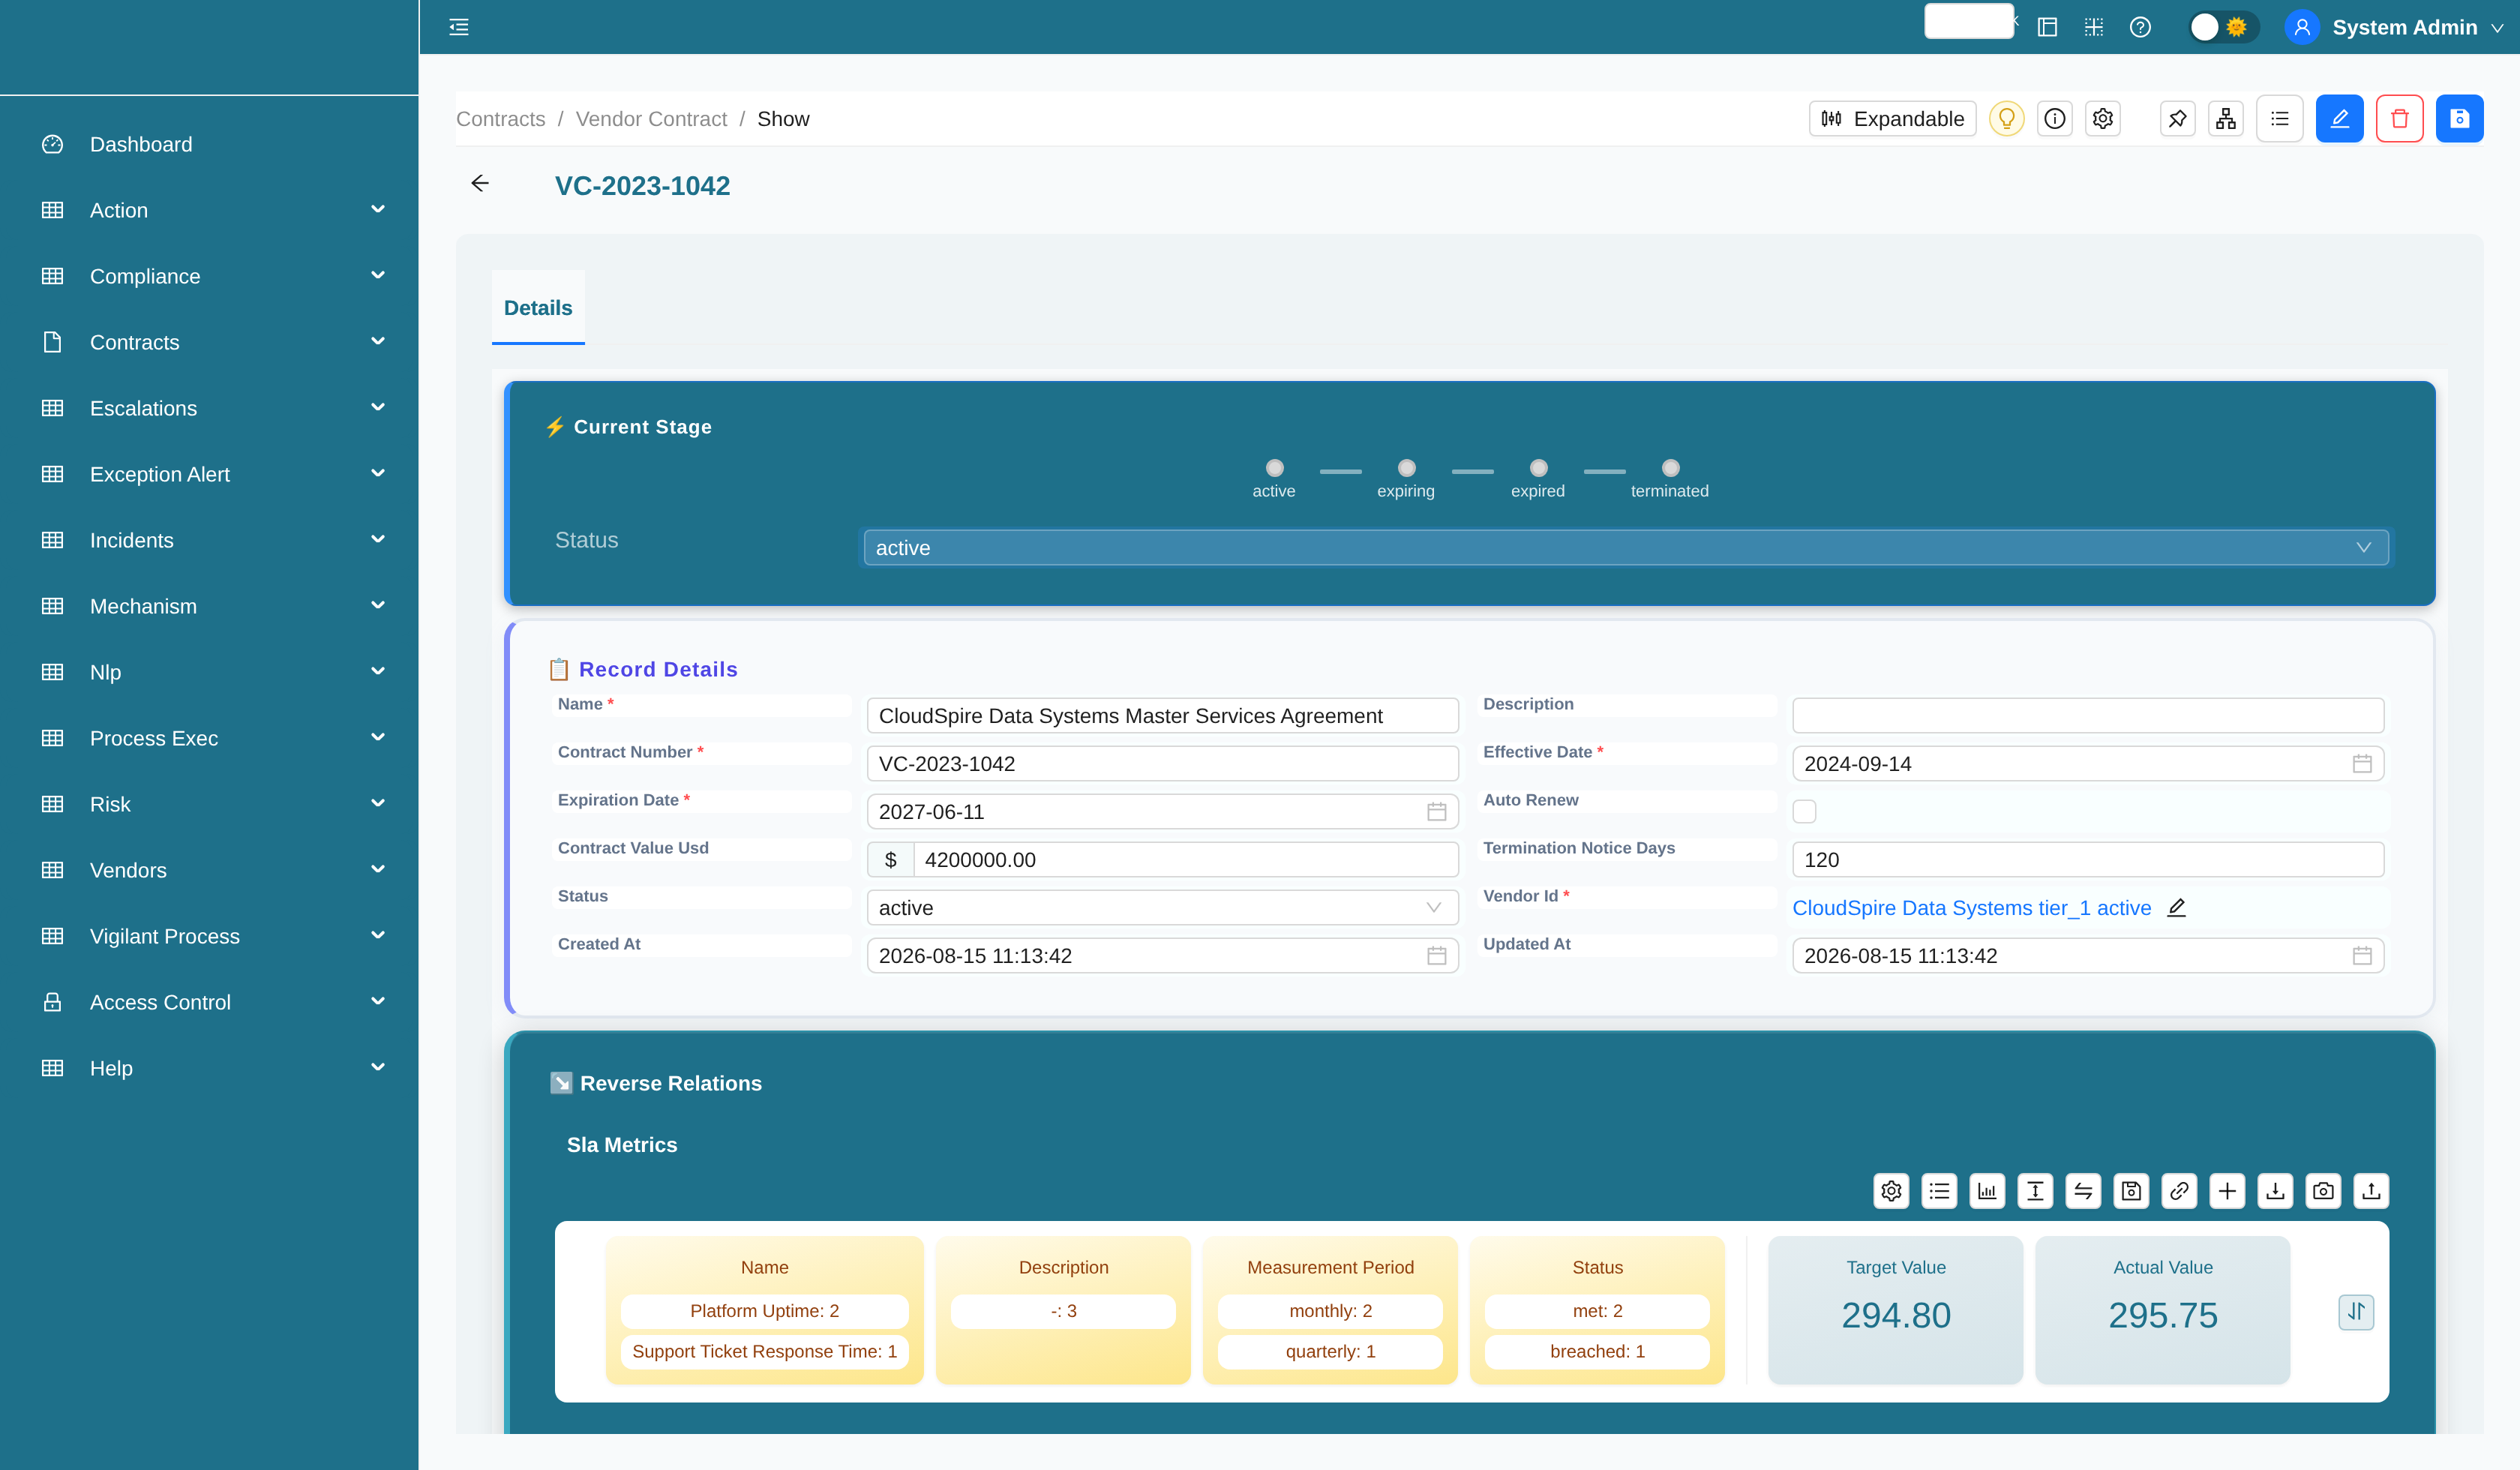Screen dimensions: 2520x1470
Task: Take a Sla Metrics snapshot with camera icon
Action: (2323, 1191)
